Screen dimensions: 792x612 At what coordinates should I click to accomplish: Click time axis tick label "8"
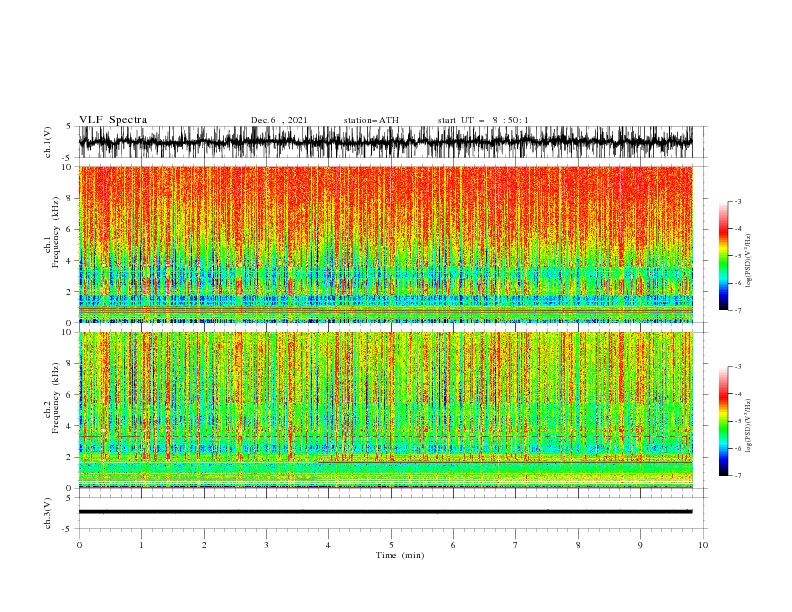point(578,545)
